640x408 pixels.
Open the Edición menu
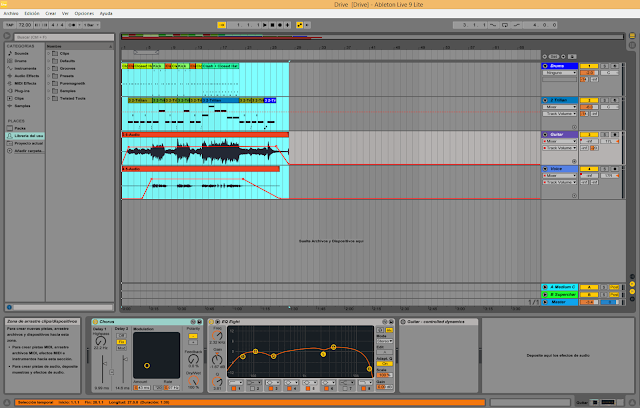pyautogui.click(x=32, y=13)
